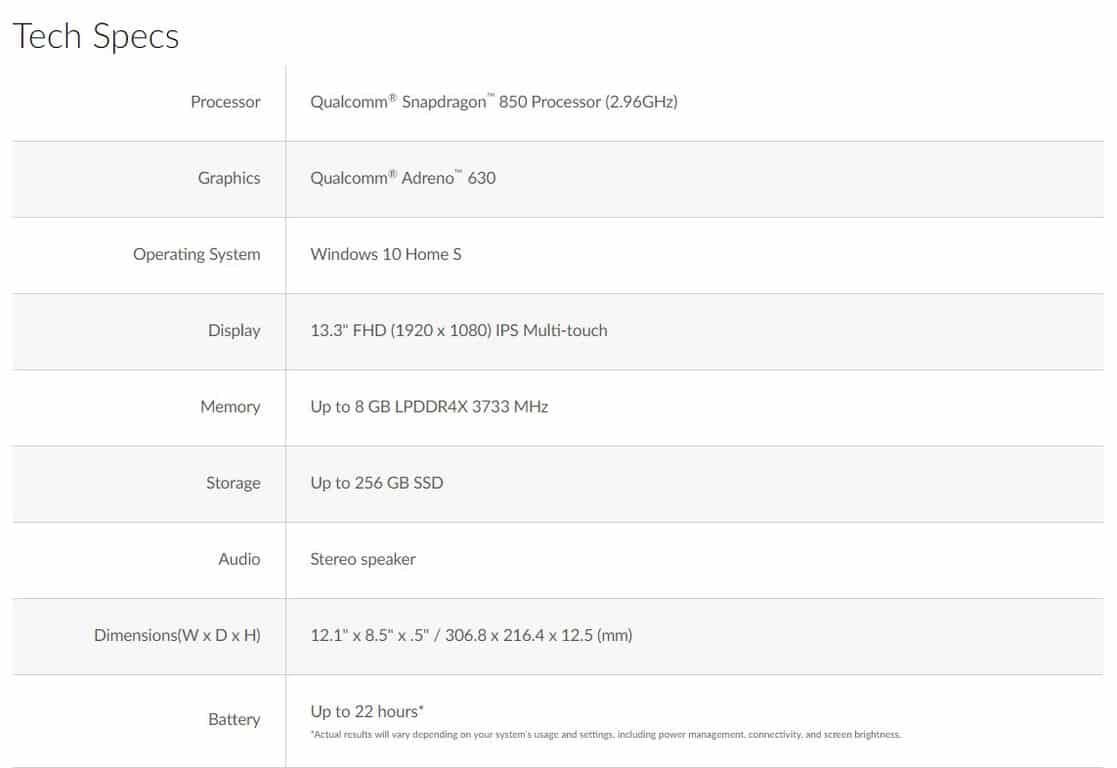Click the Tech Specs heading

tap(95, 36)
